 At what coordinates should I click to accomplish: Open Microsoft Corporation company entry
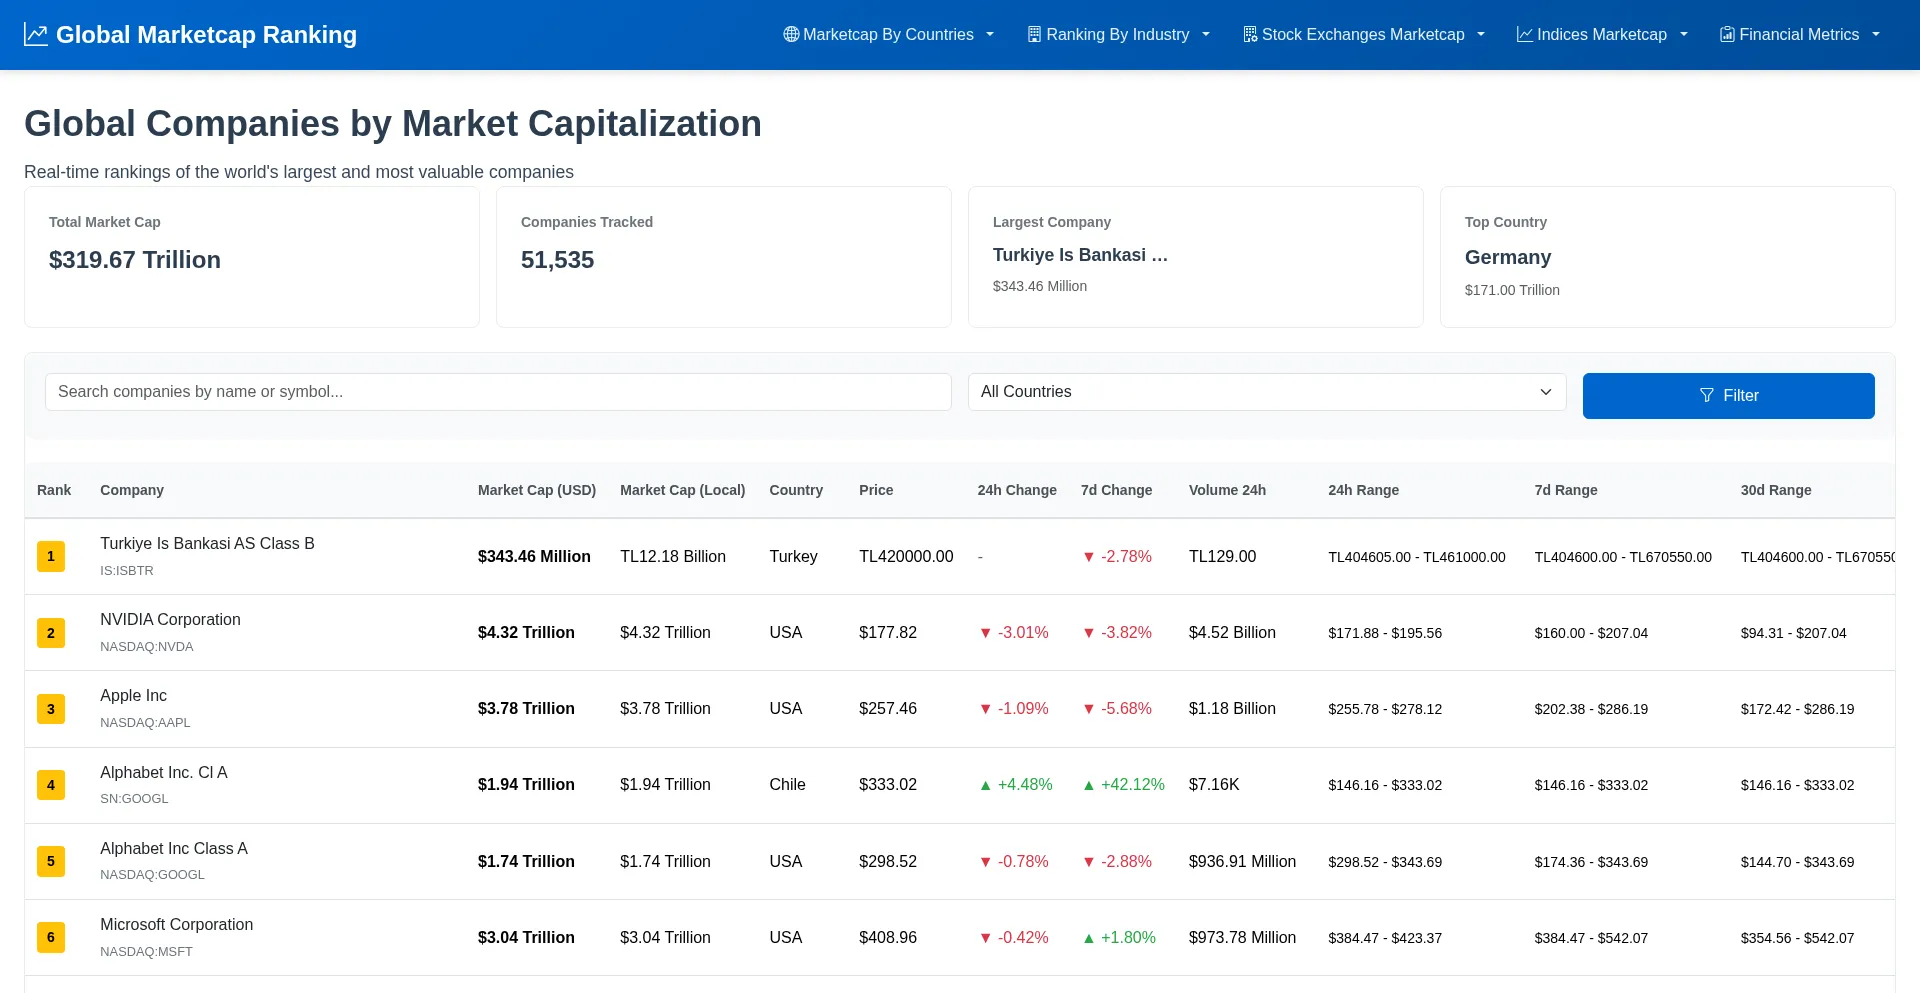pyautogui.click(x=176, y=924)
